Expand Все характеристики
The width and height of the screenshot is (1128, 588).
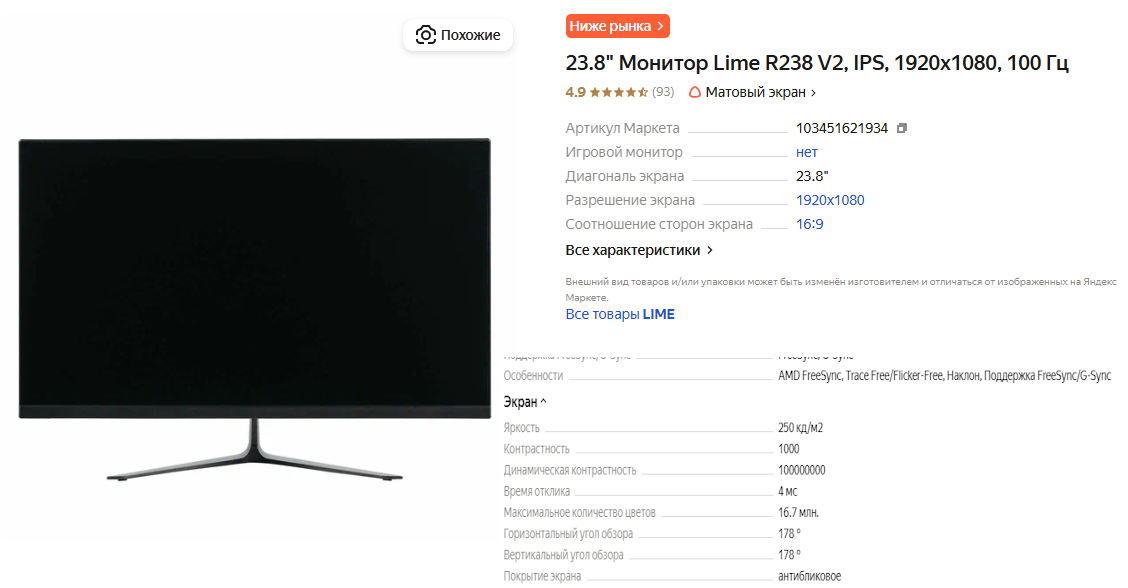click(639, 250)
